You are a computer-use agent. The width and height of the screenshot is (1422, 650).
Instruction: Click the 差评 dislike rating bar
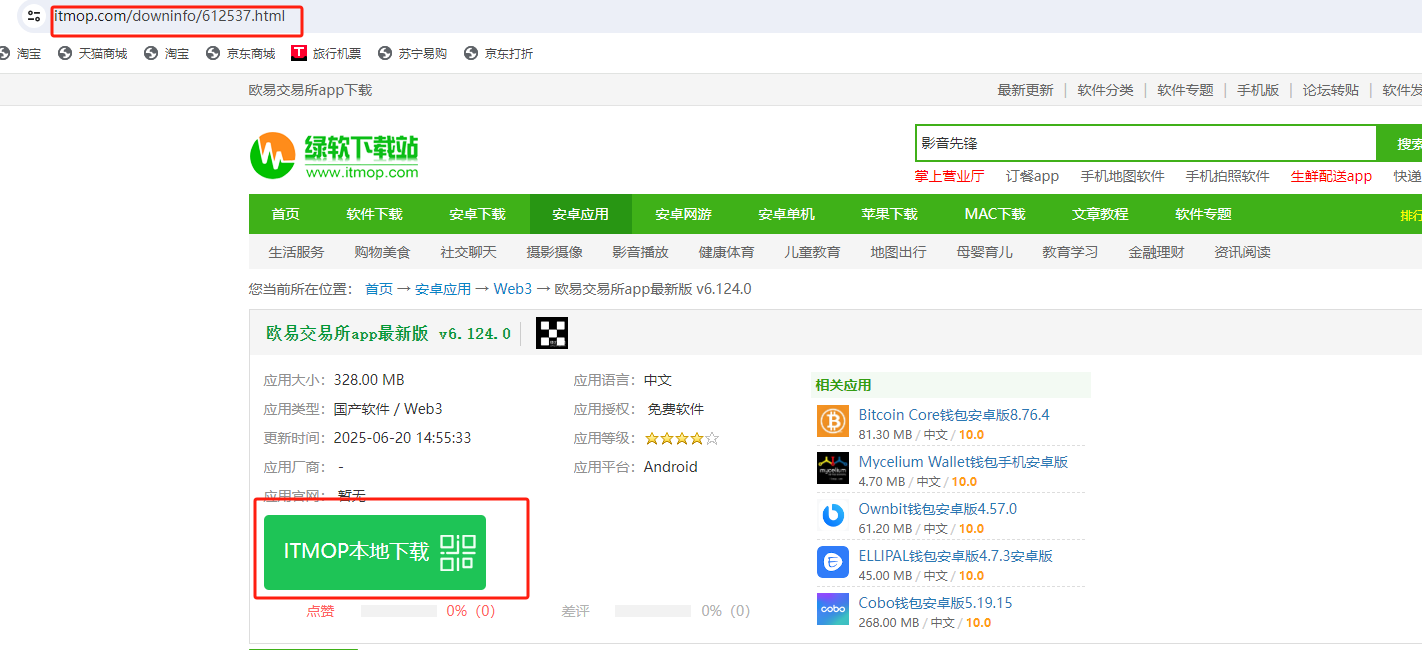pyautogui.click(x=652, y=611)
